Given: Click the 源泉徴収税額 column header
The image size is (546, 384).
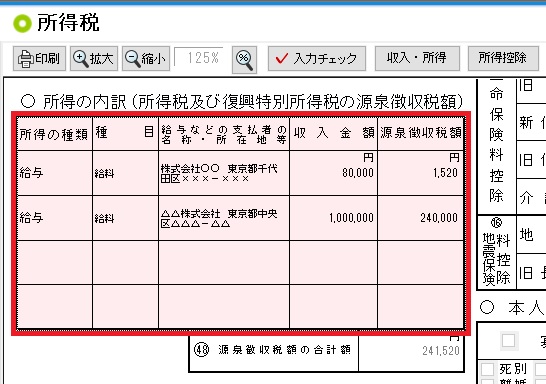Looking at the screenshot, I should coord(421,134).
